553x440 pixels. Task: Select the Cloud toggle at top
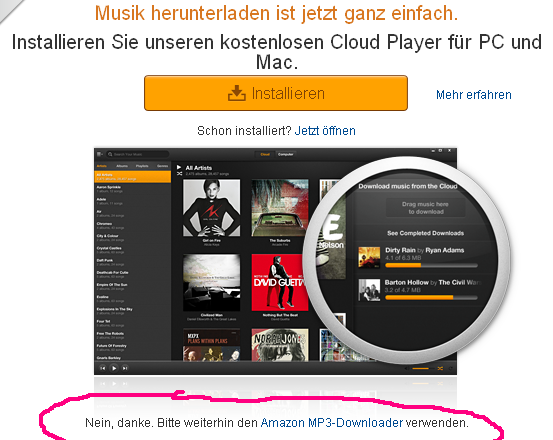click(265, 154)
